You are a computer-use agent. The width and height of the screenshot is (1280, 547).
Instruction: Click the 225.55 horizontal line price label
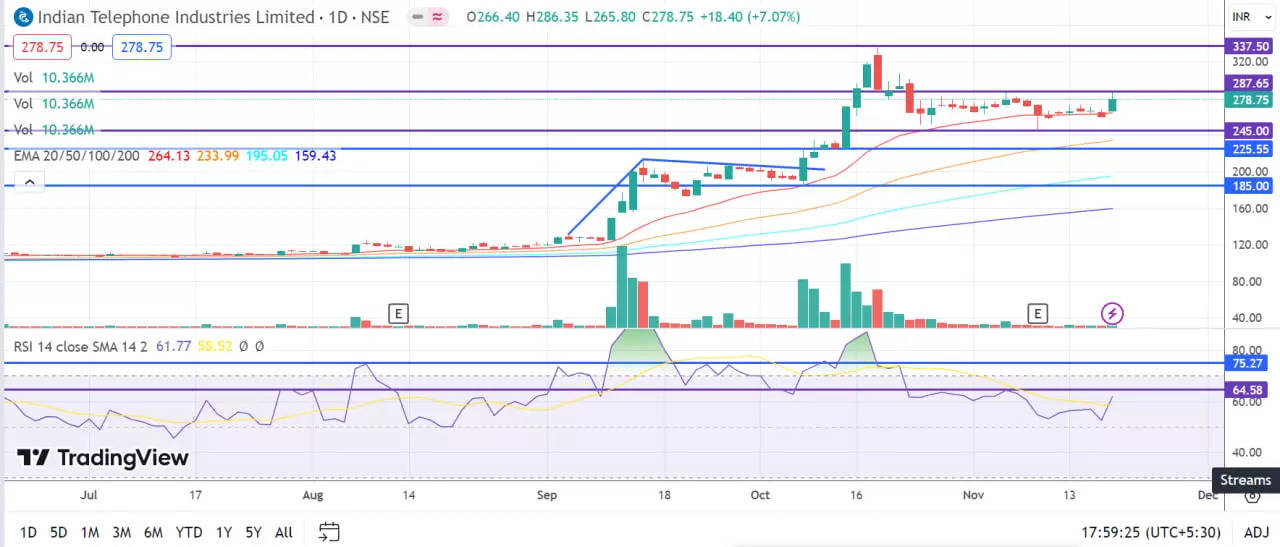[1251, 148]
